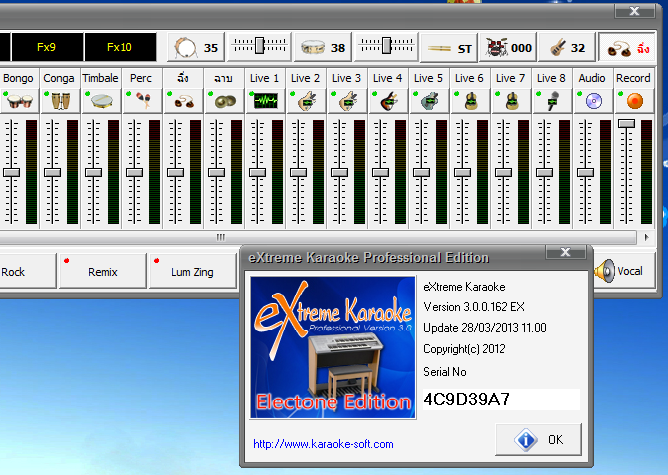The image size is (668, 475).
Task: Click the Live 4 electric guitar icon
Action: click(x=388, y=101)
